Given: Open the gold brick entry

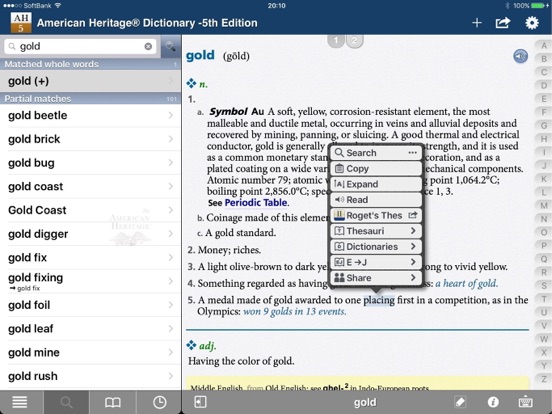Looking at the screenshot, I should pyautogui.click(x=90, y=139).
